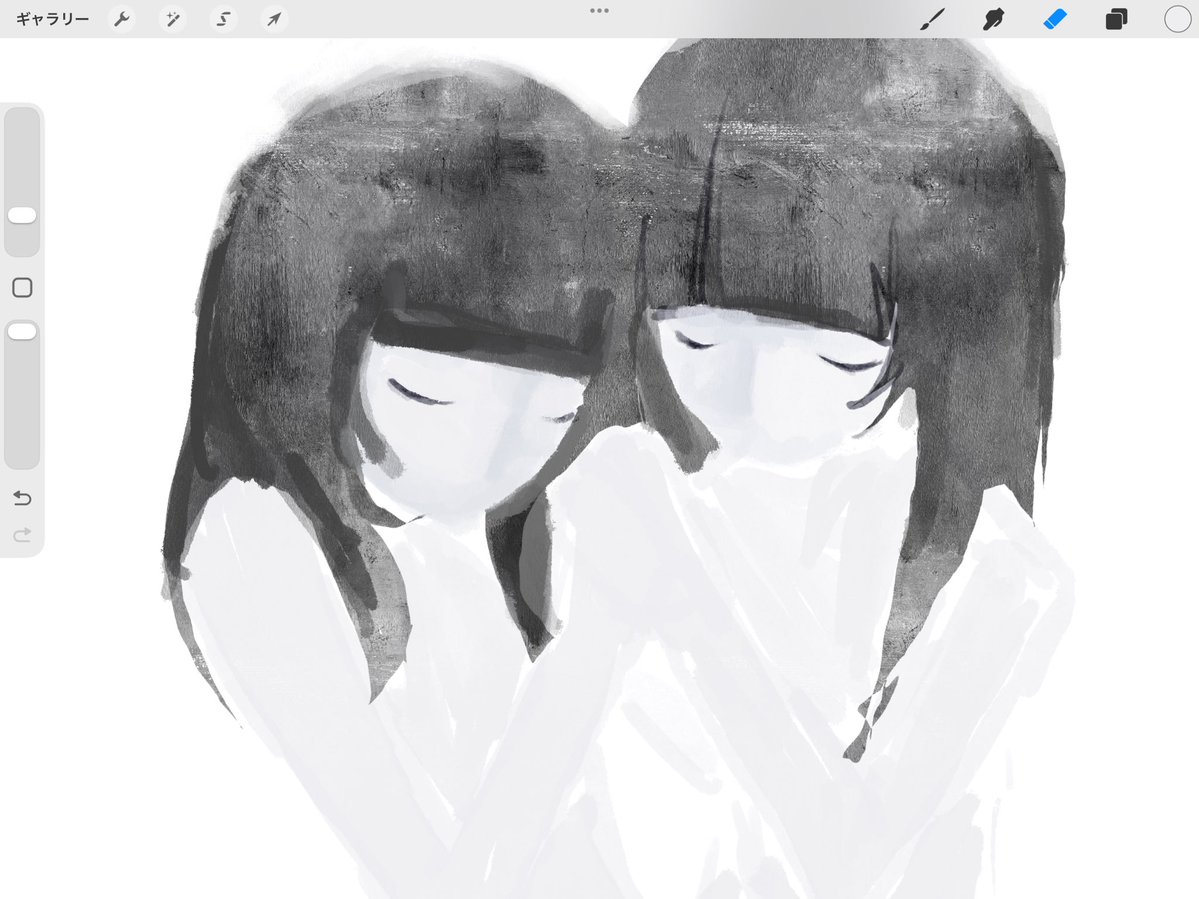Tap the square Modify button in sidebar
Image resolution: width=1199 pixels, height=899 pixels.
pos(22,287)
